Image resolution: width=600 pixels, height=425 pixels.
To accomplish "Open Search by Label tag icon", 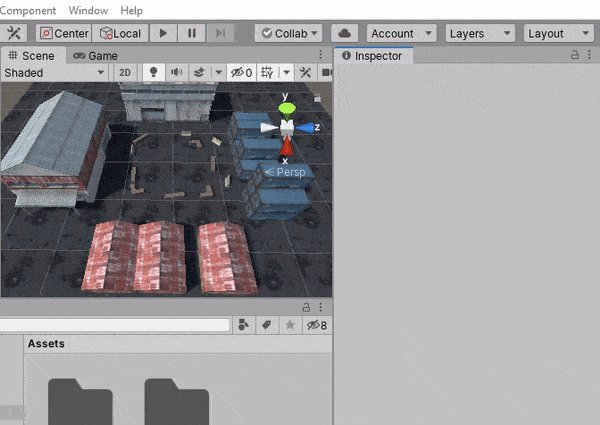I will pos(266,325).
